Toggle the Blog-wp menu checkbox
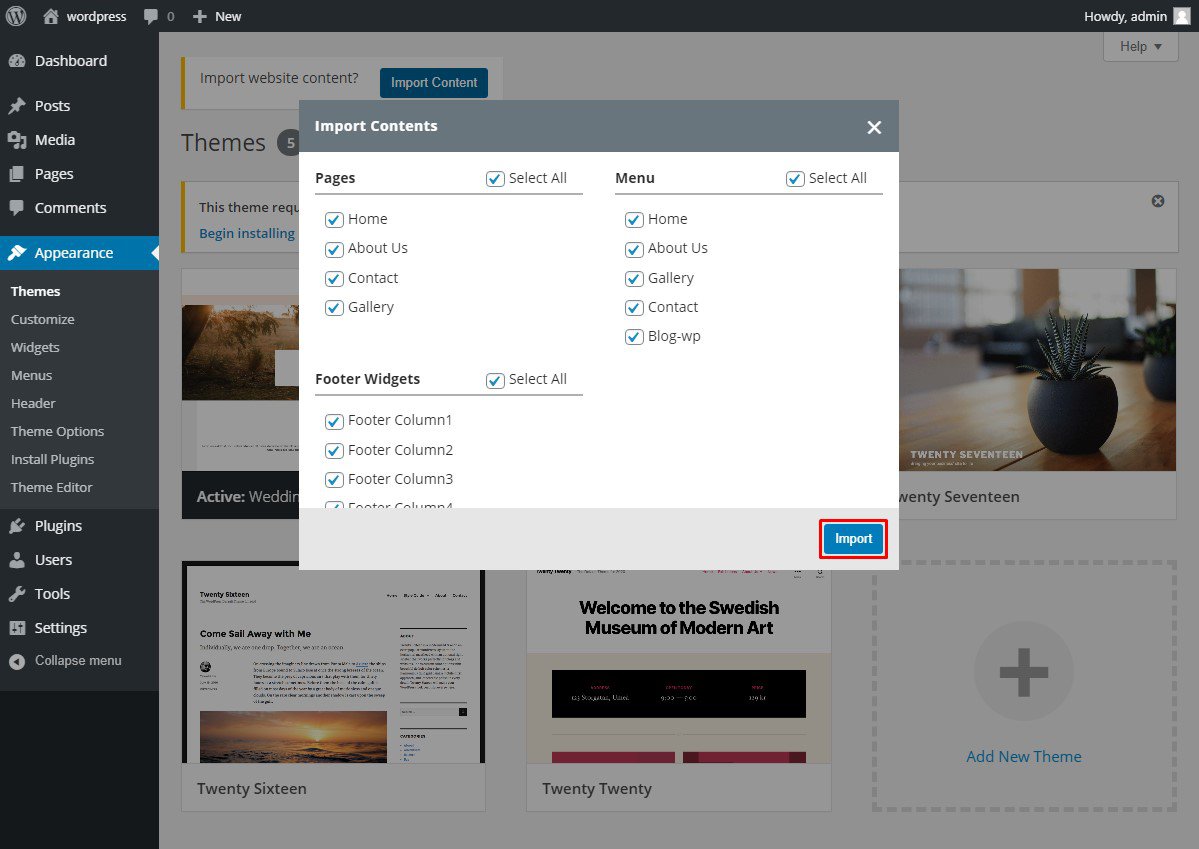Screen dimensions: 1199x849 click(x=634, y=337)
